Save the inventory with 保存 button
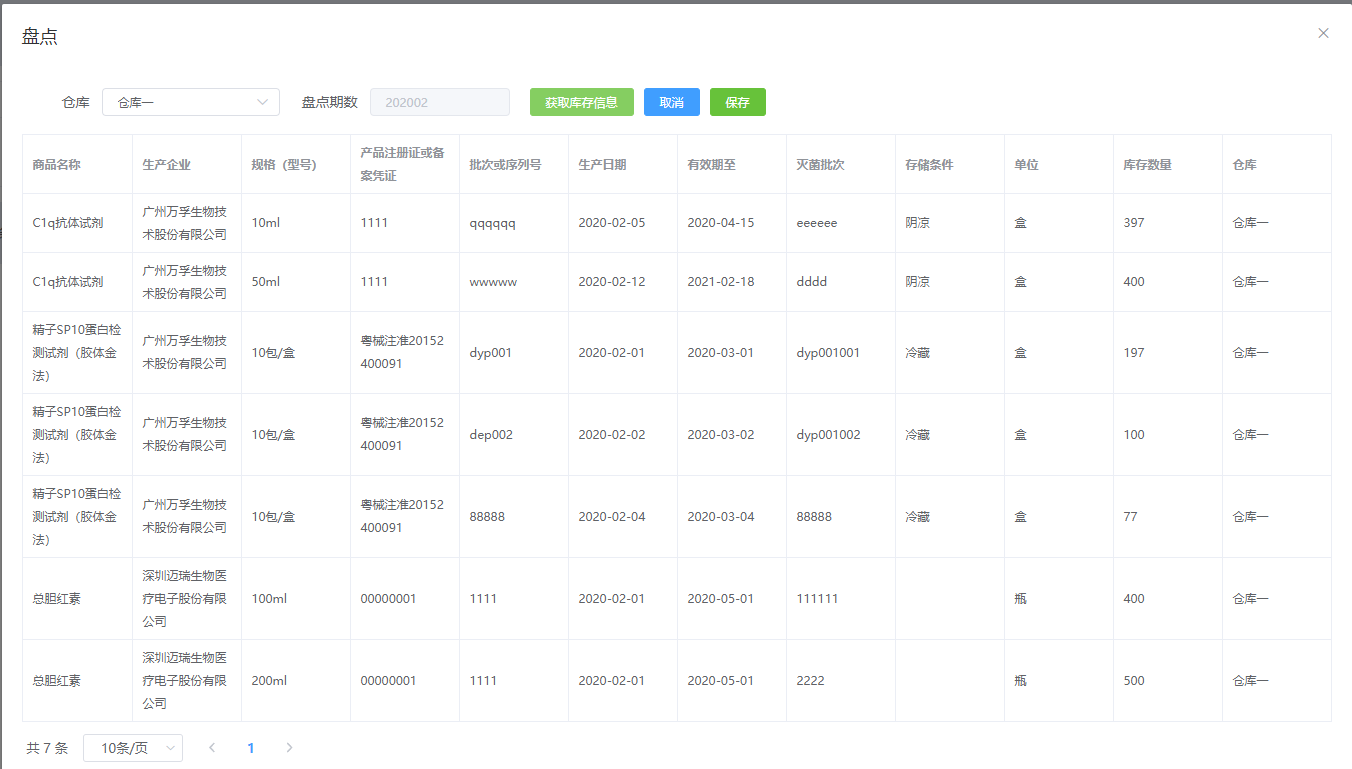 click(x=737, y=102)
